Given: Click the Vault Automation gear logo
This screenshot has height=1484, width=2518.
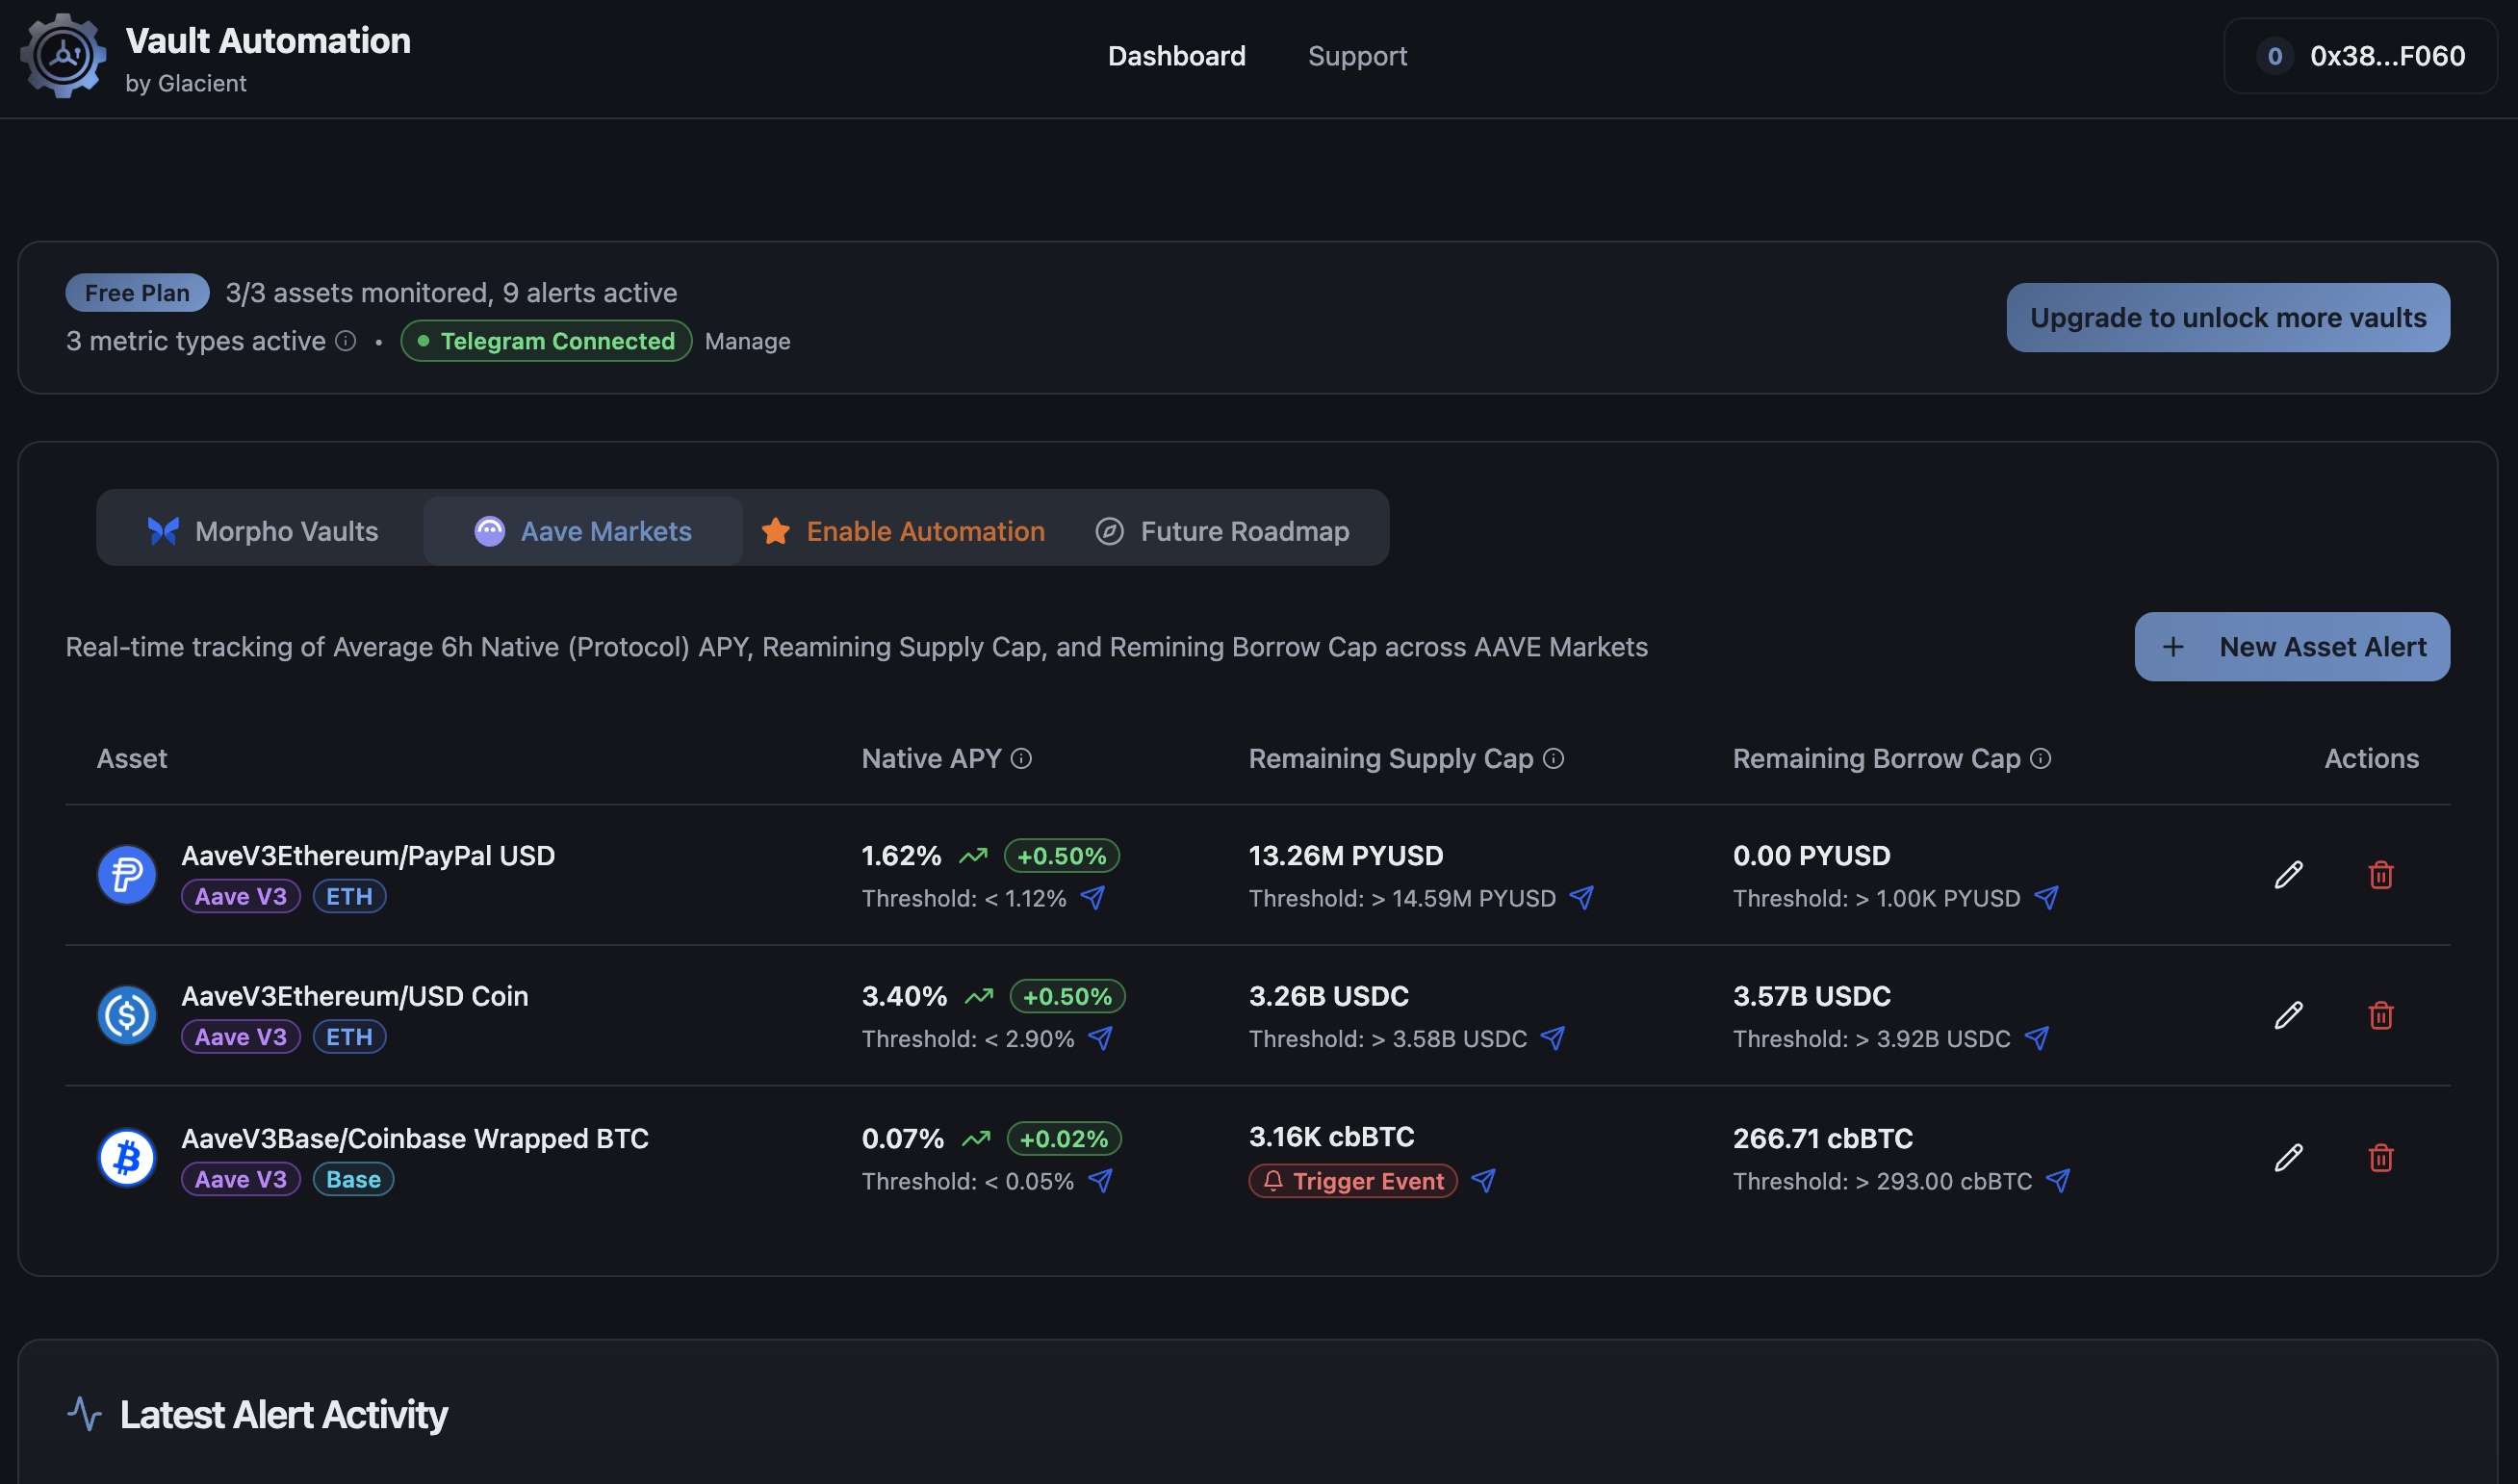Looking at the screenshot, I should click(x=62, y=56).
